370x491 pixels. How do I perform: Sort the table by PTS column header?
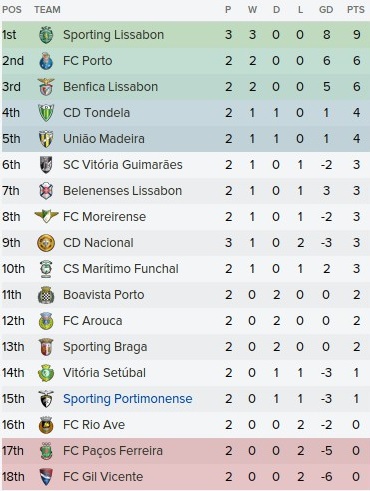point(356,10)
